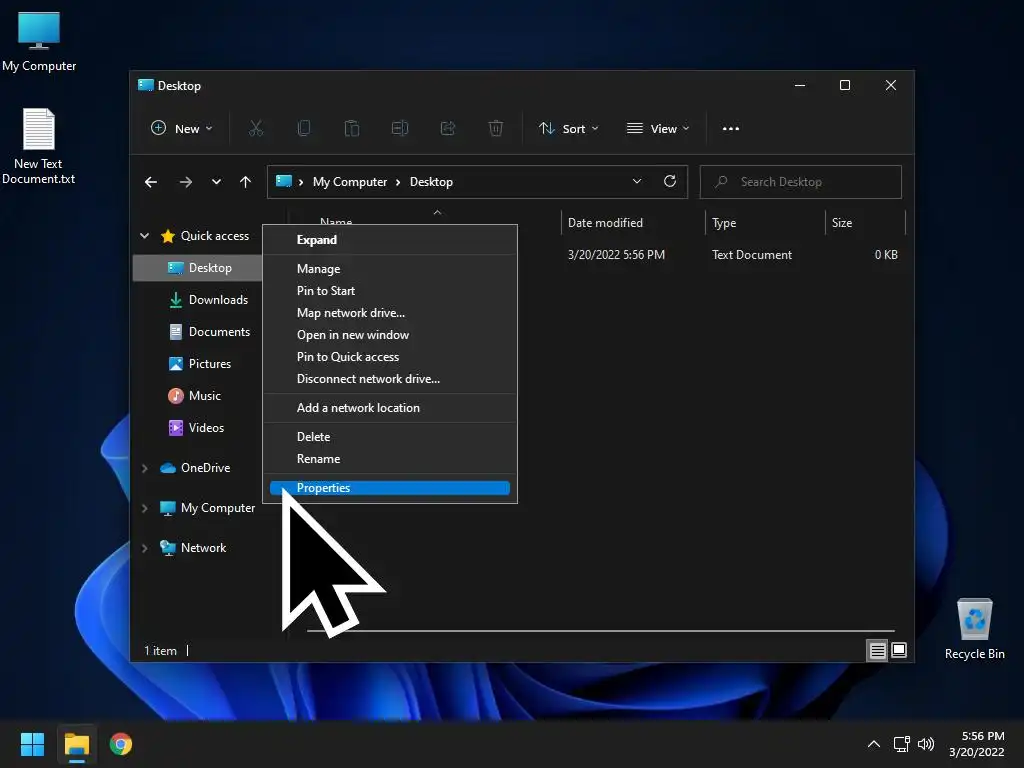1024x768 pixels.
Task: Open Downloads in navigation pane
Action: coord(208,300)
